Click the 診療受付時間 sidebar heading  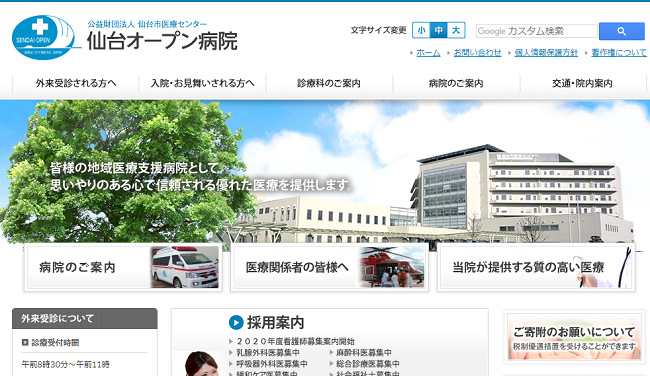click(x=55, y=342)
